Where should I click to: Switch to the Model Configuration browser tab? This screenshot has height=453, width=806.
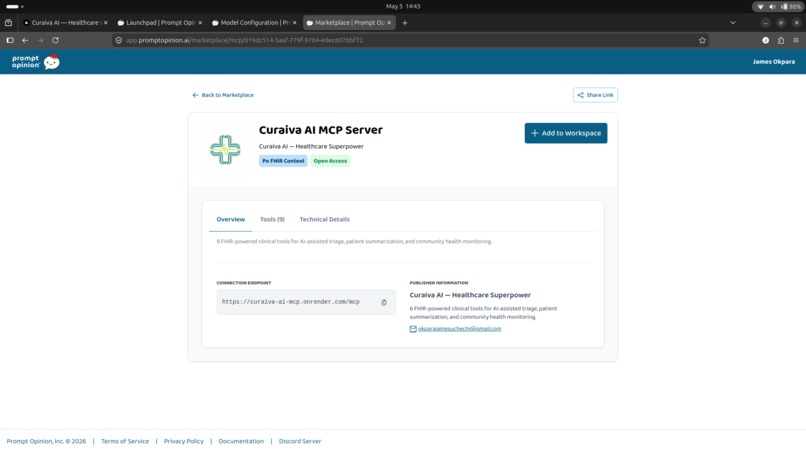coord(253,23)
